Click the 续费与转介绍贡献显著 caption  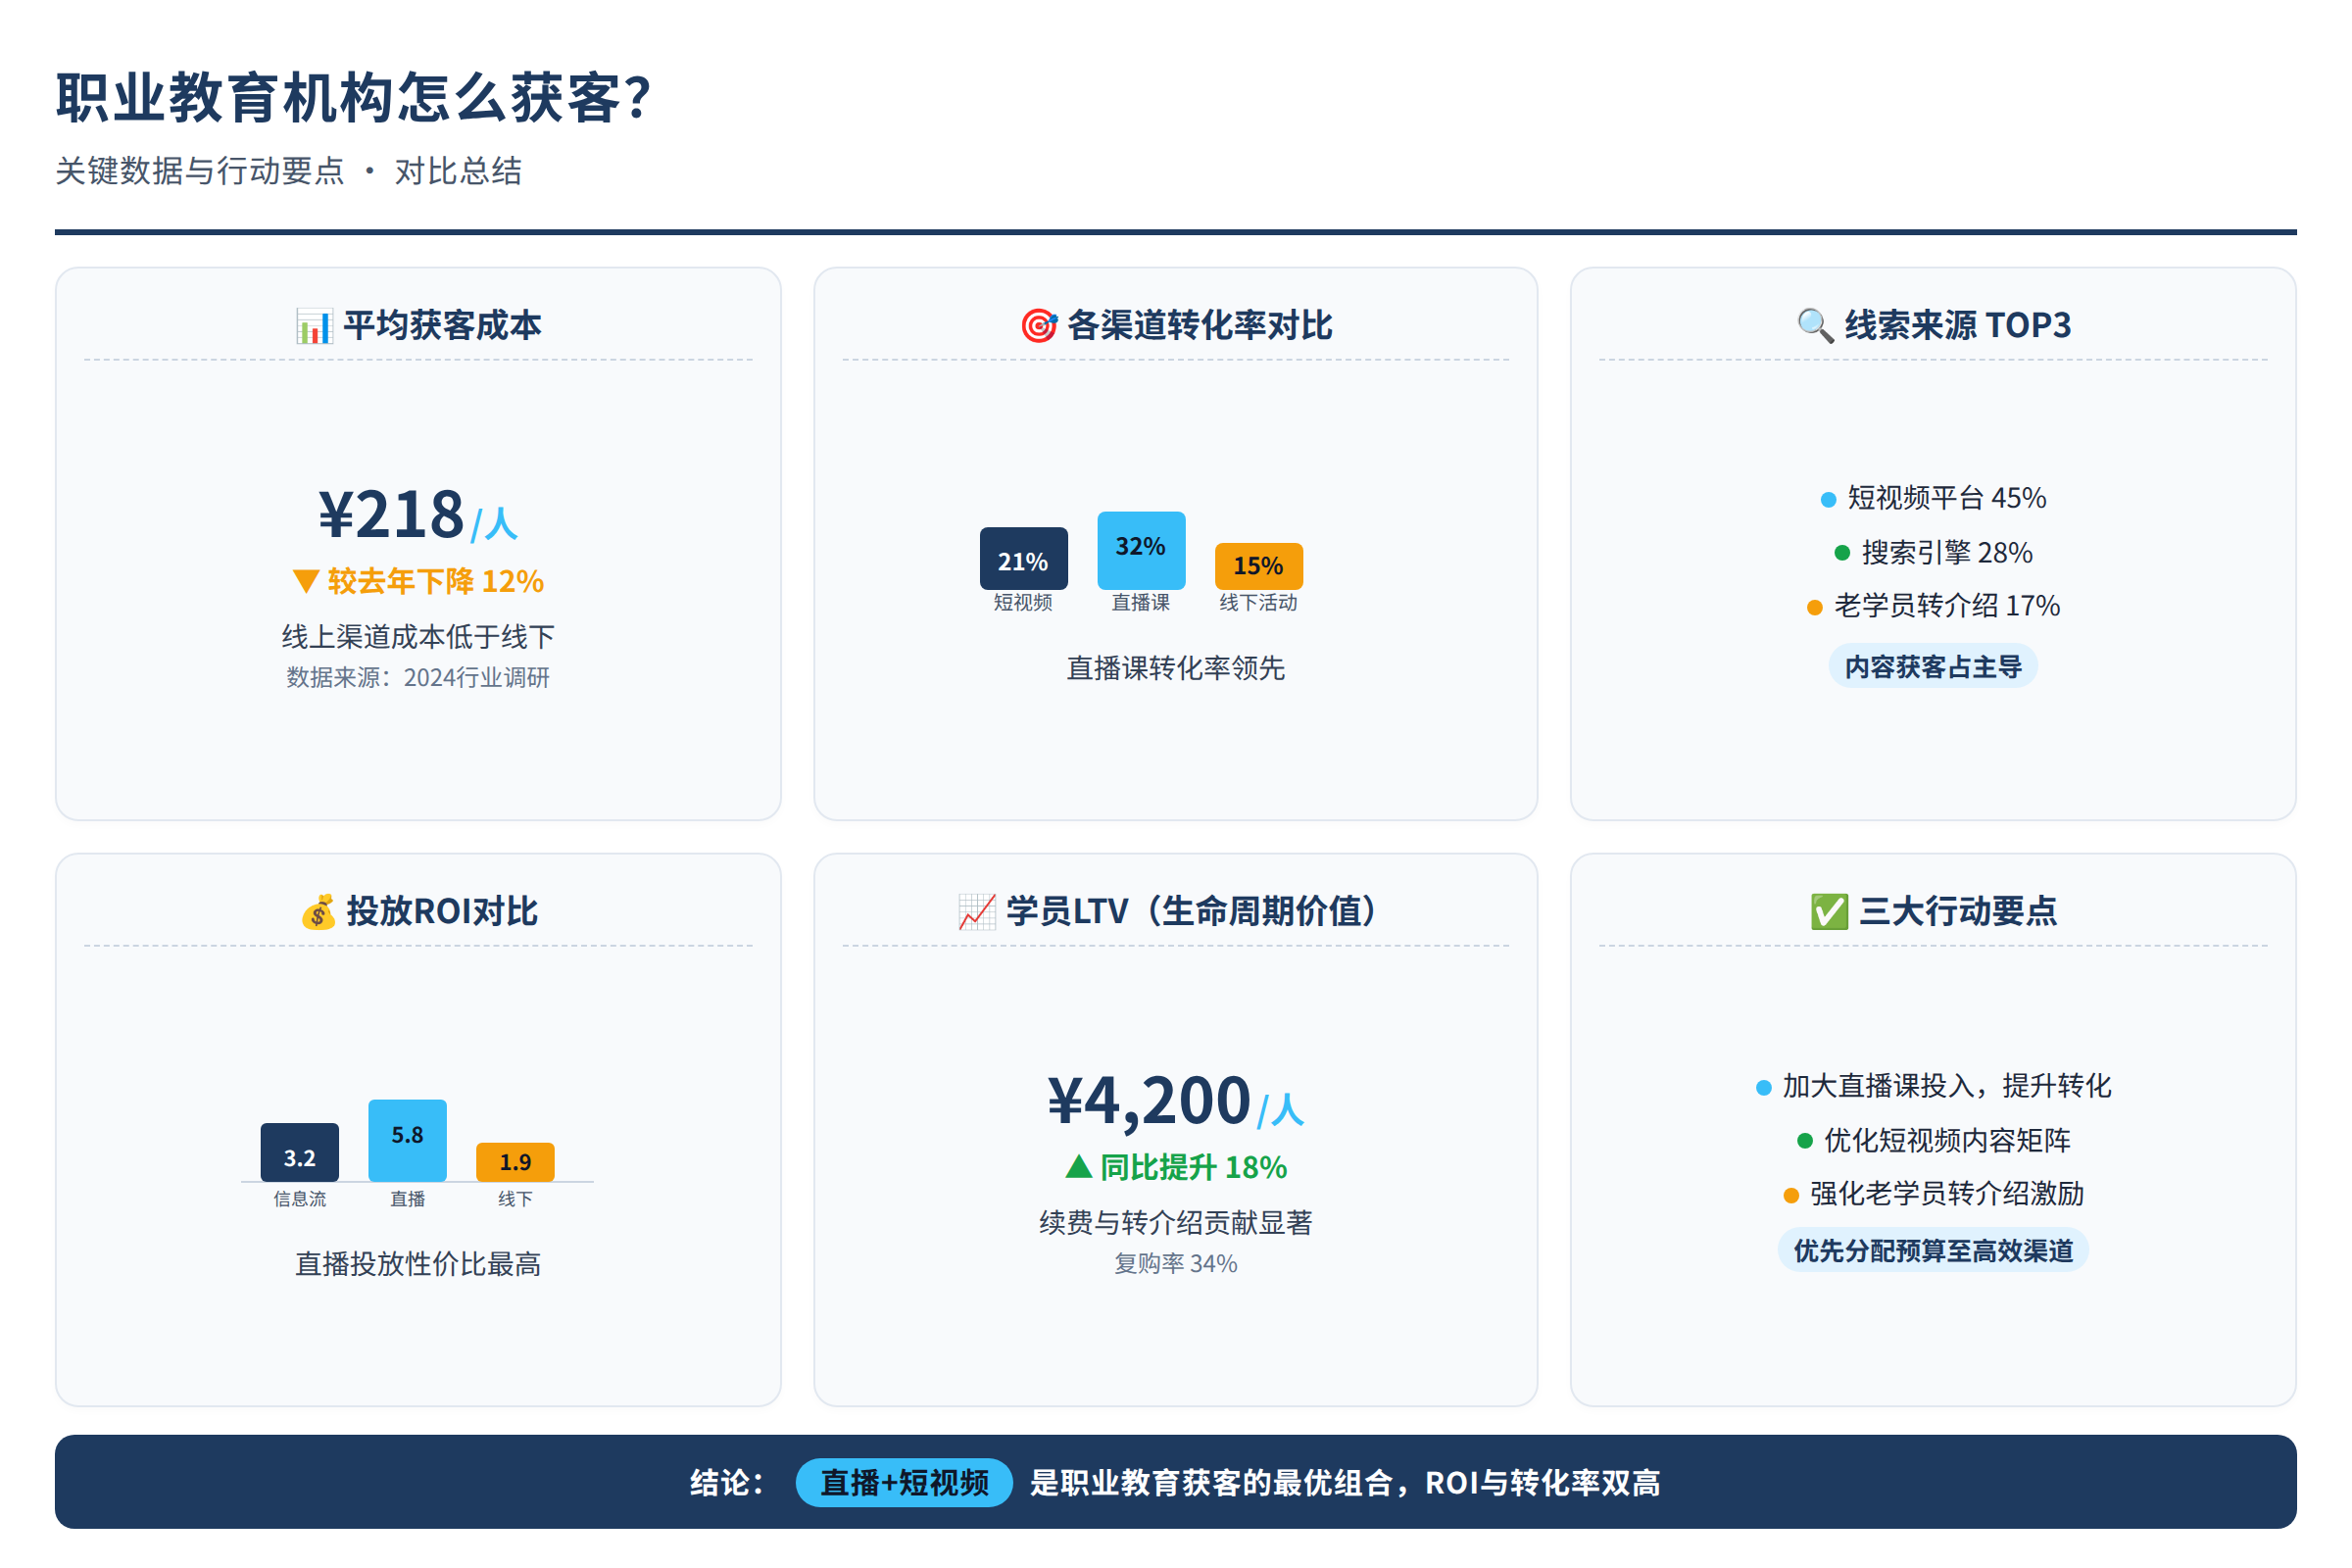(x=1175, y=1222)
